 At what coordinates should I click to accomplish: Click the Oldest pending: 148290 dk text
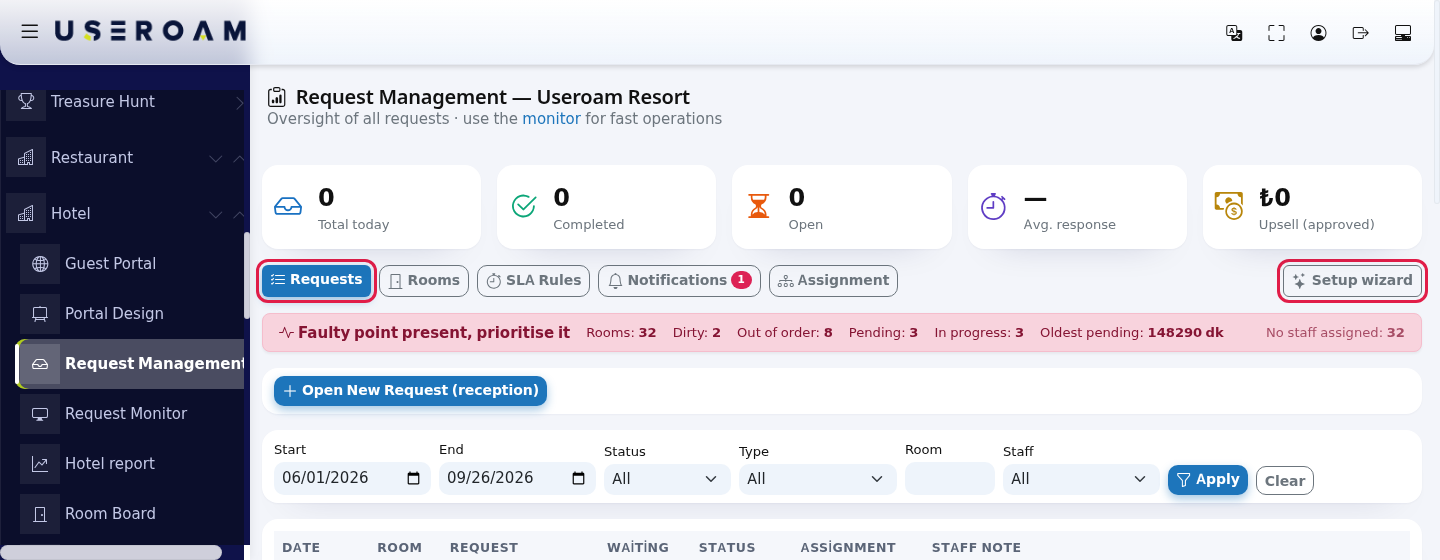point(1132,333)
